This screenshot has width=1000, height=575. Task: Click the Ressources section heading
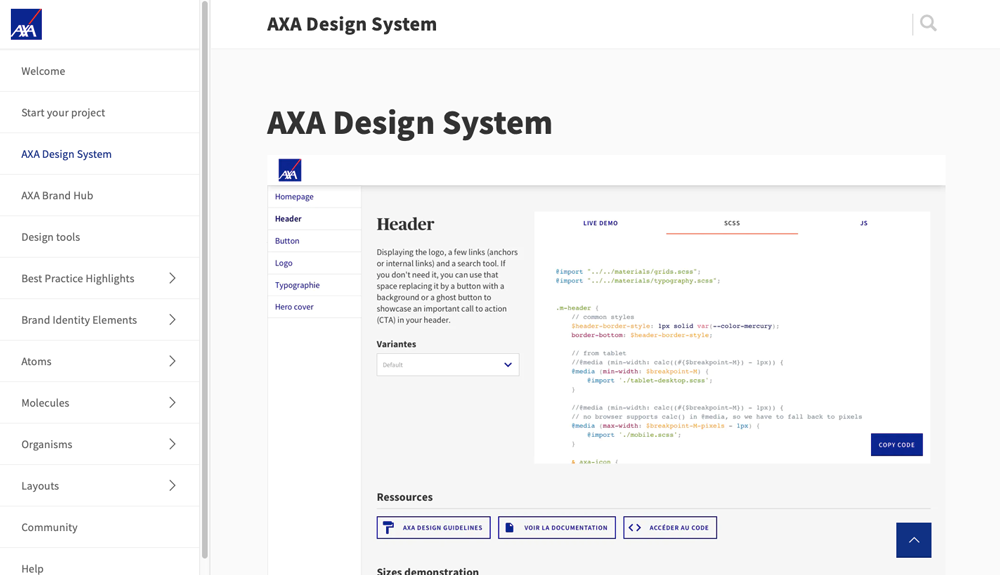[404, 497]
